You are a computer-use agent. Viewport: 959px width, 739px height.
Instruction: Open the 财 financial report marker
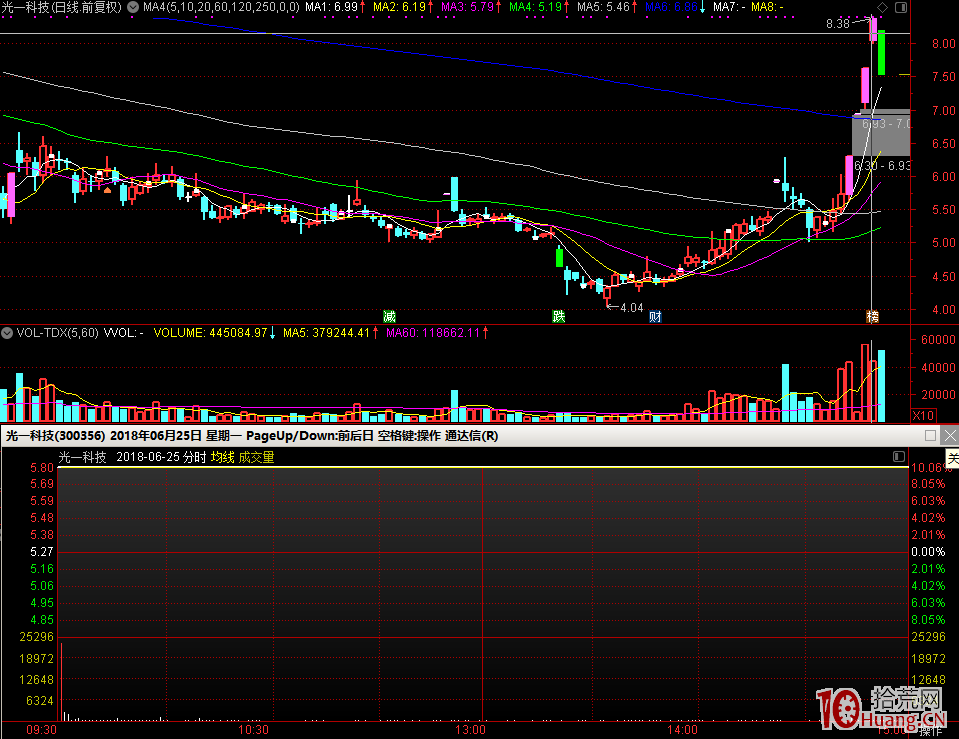pos(655,316)
